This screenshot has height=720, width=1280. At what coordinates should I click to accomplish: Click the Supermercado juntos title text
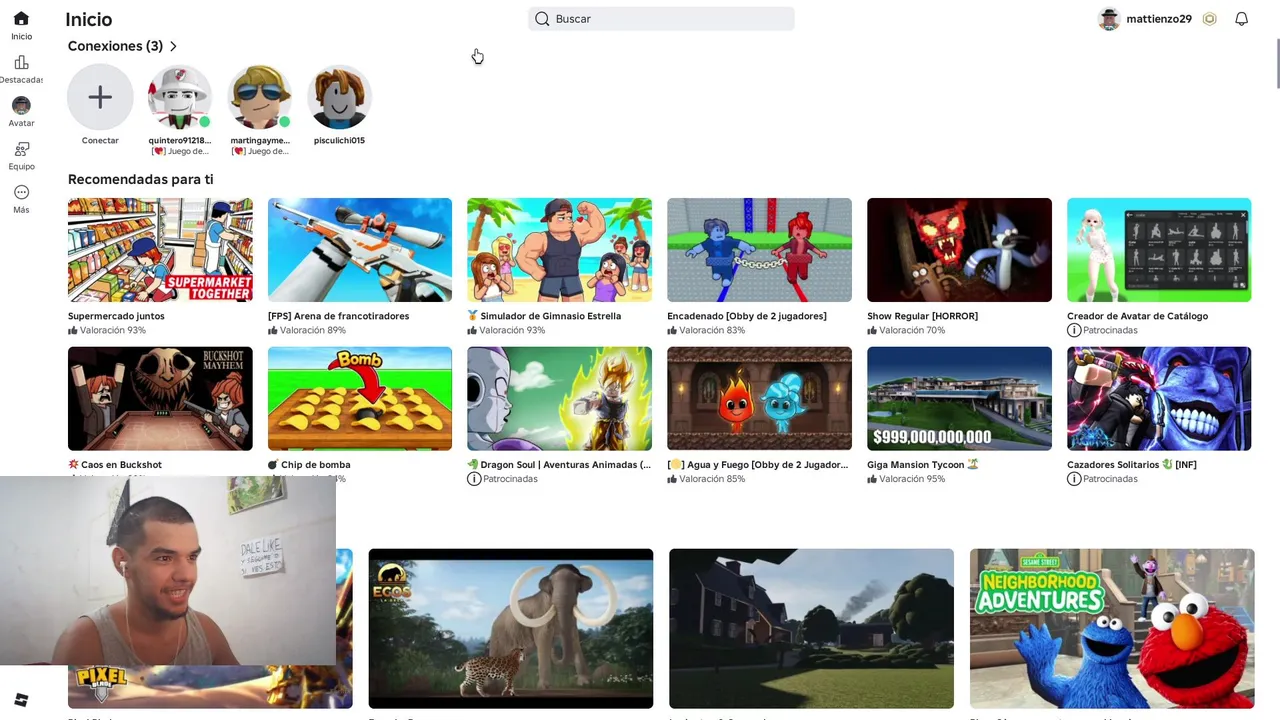pyautogui.click(x=116, y=316)
